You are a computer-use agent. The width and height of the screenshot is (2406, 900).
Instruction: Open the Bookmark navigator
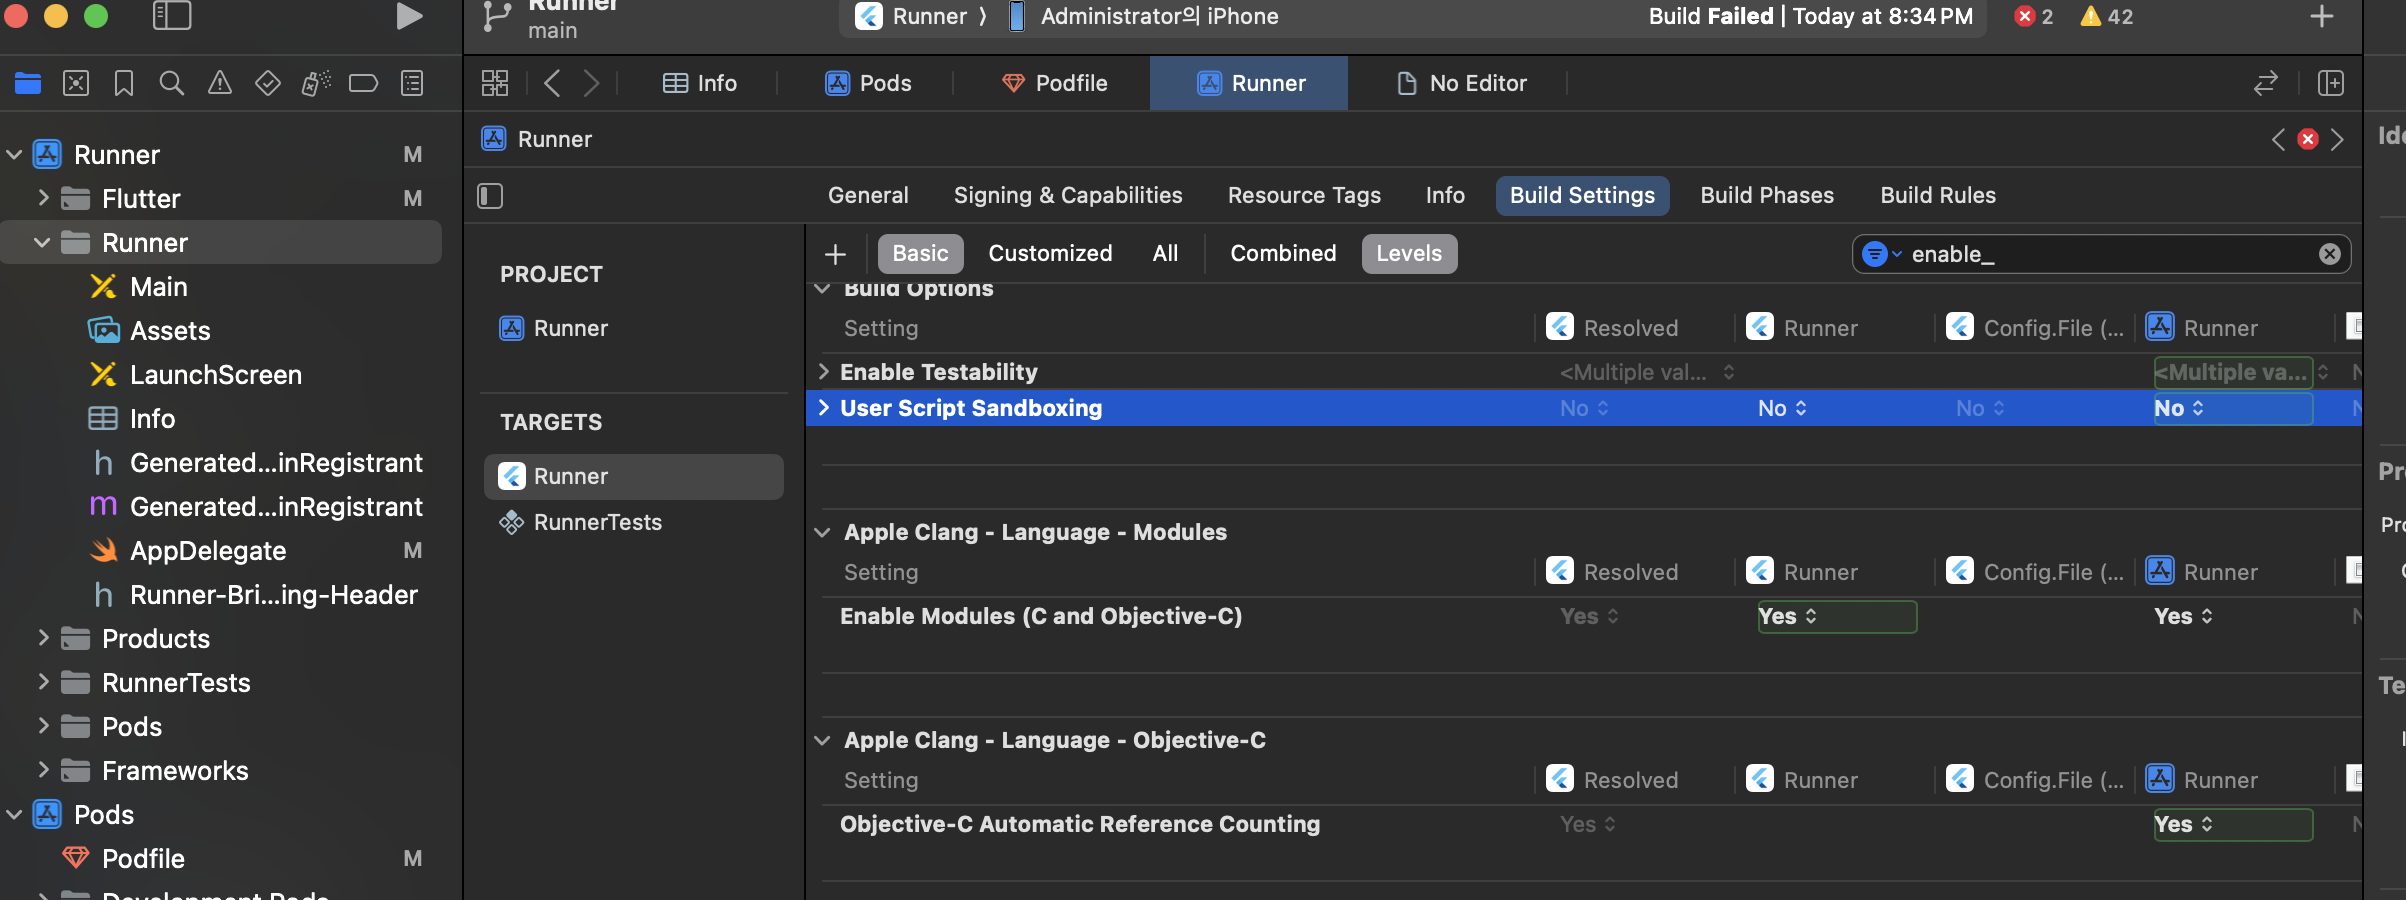(x=124, y=83)
